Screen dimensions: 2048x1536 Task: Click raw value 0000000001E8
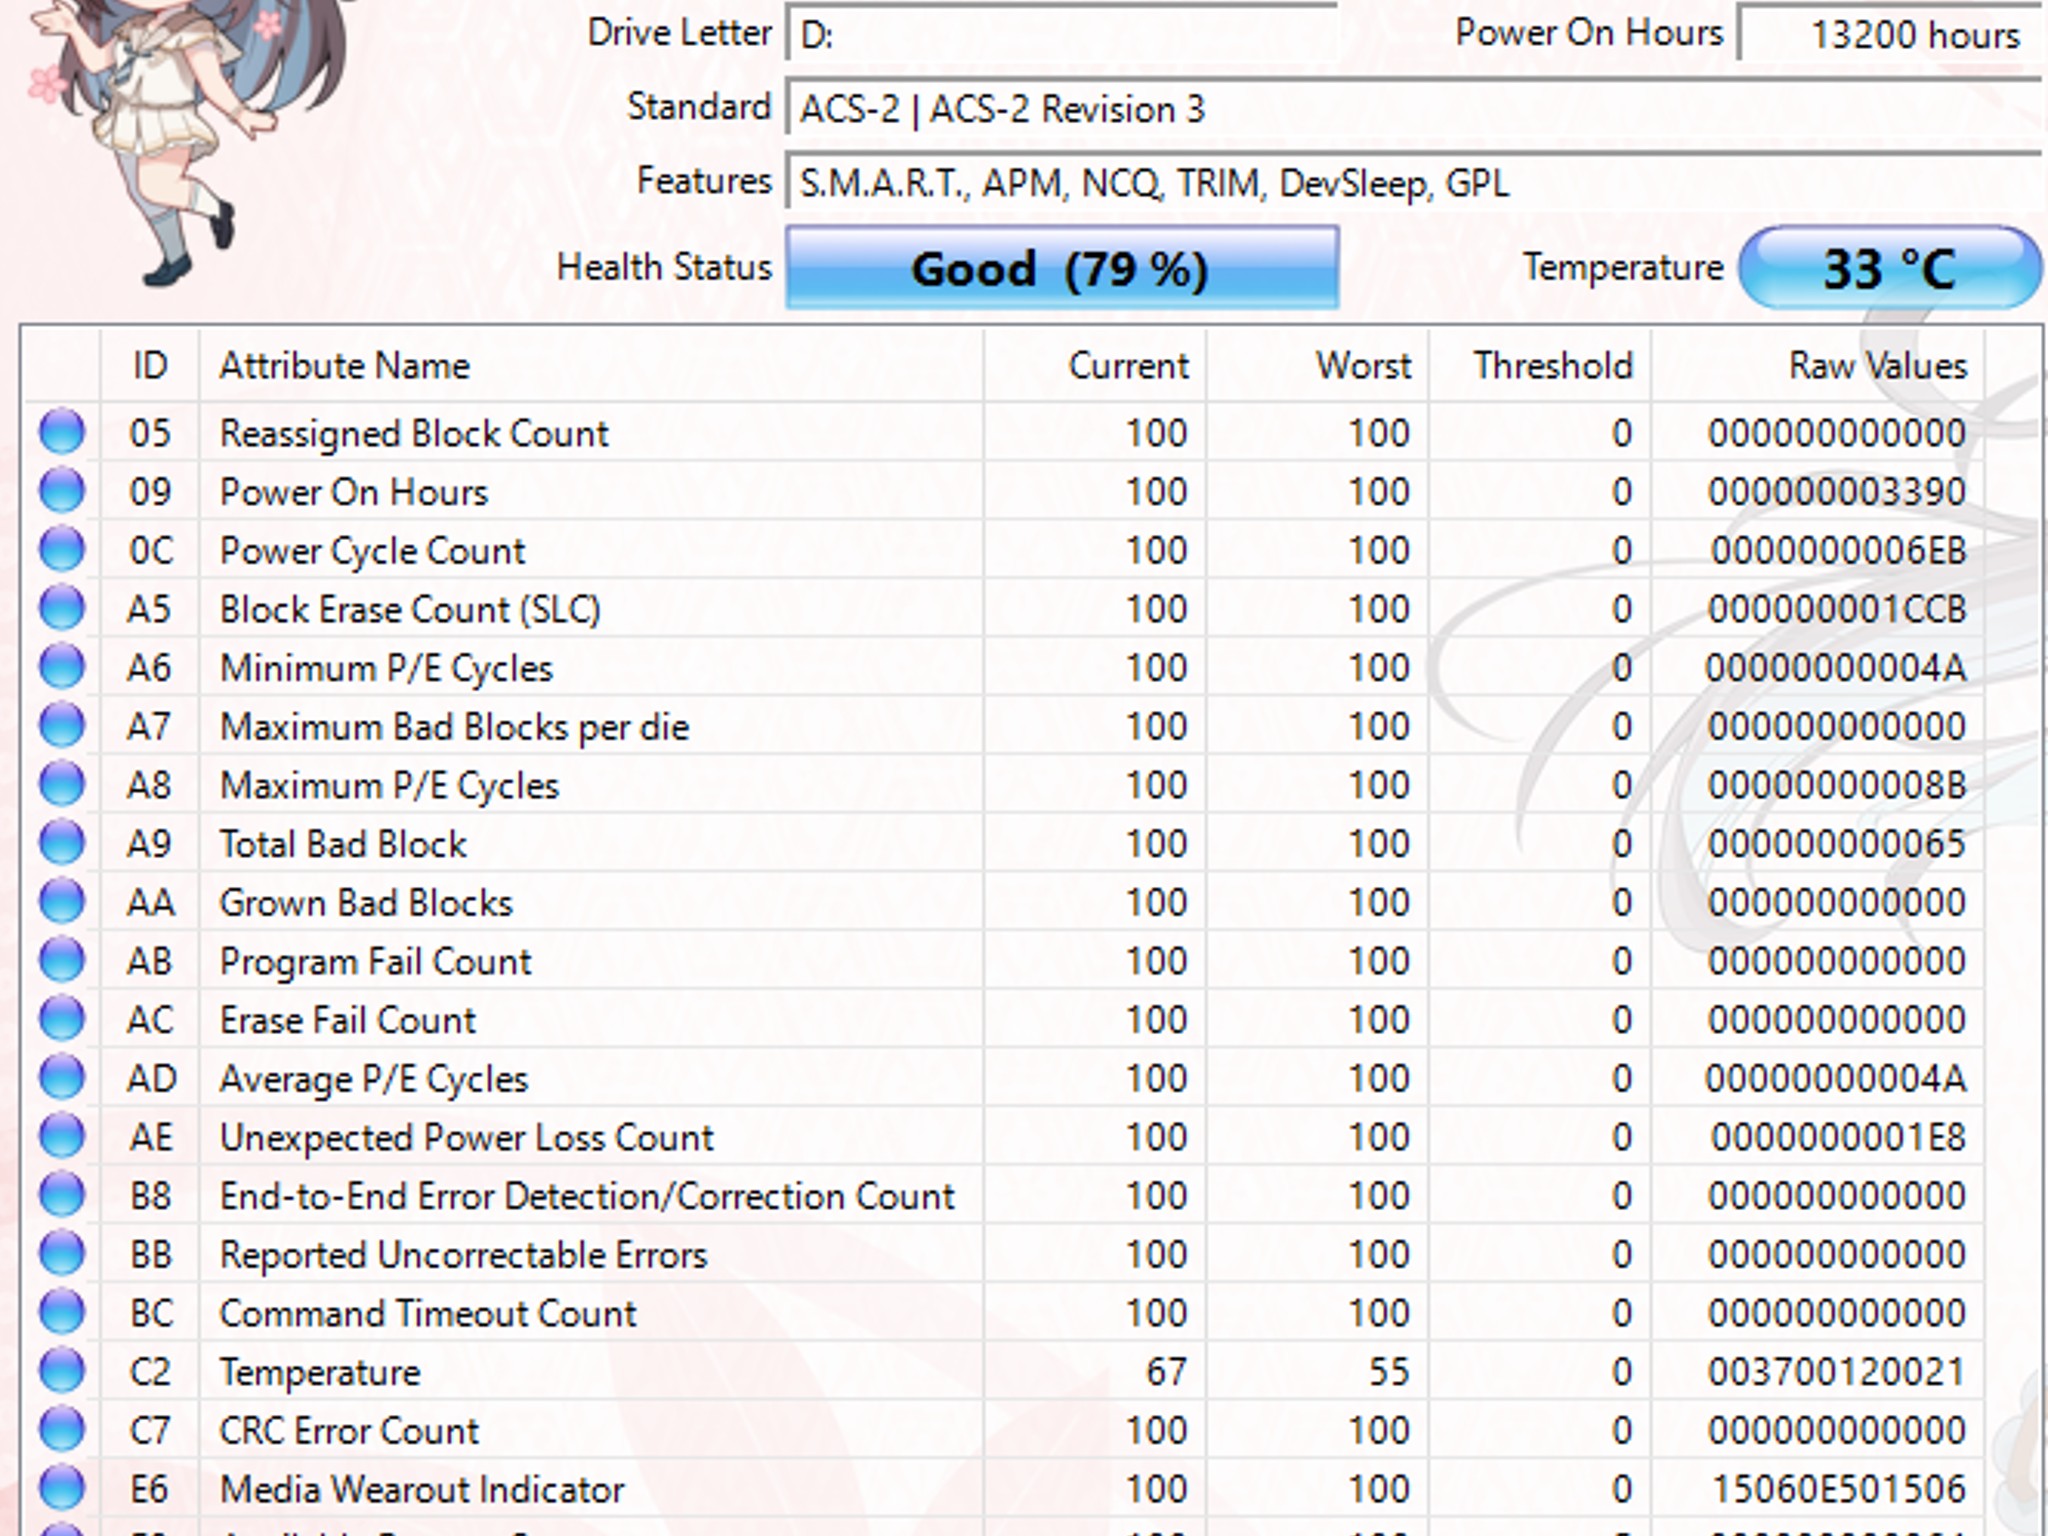click(1839, 1138)
